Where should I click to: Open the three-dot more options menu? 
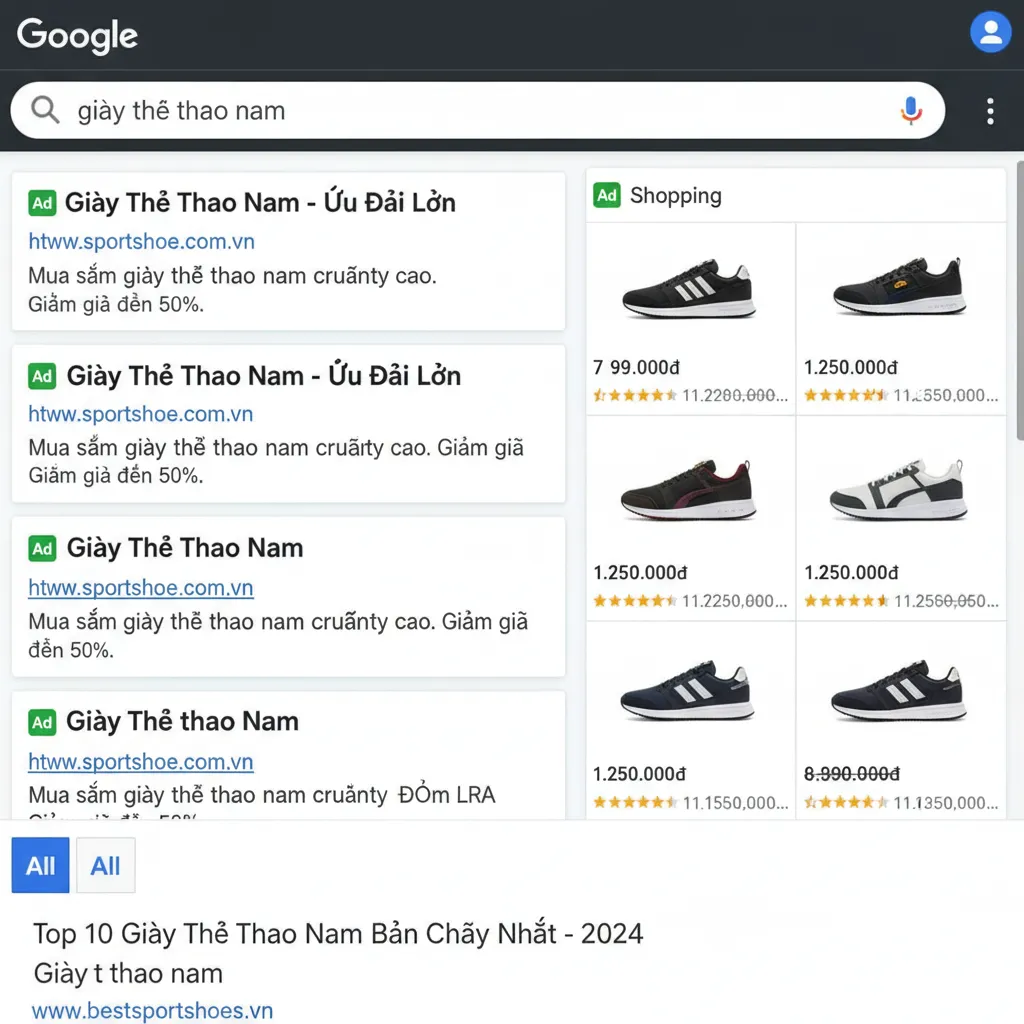[990, 111]
